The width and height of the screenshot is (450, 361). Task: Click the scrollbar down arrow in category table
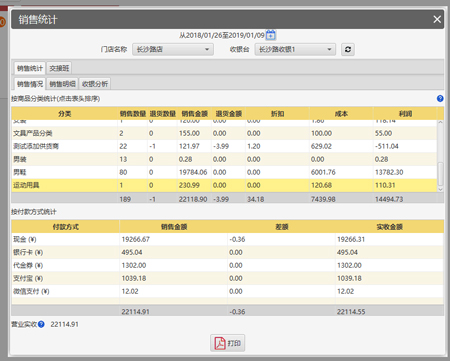(x=440, y=189)
